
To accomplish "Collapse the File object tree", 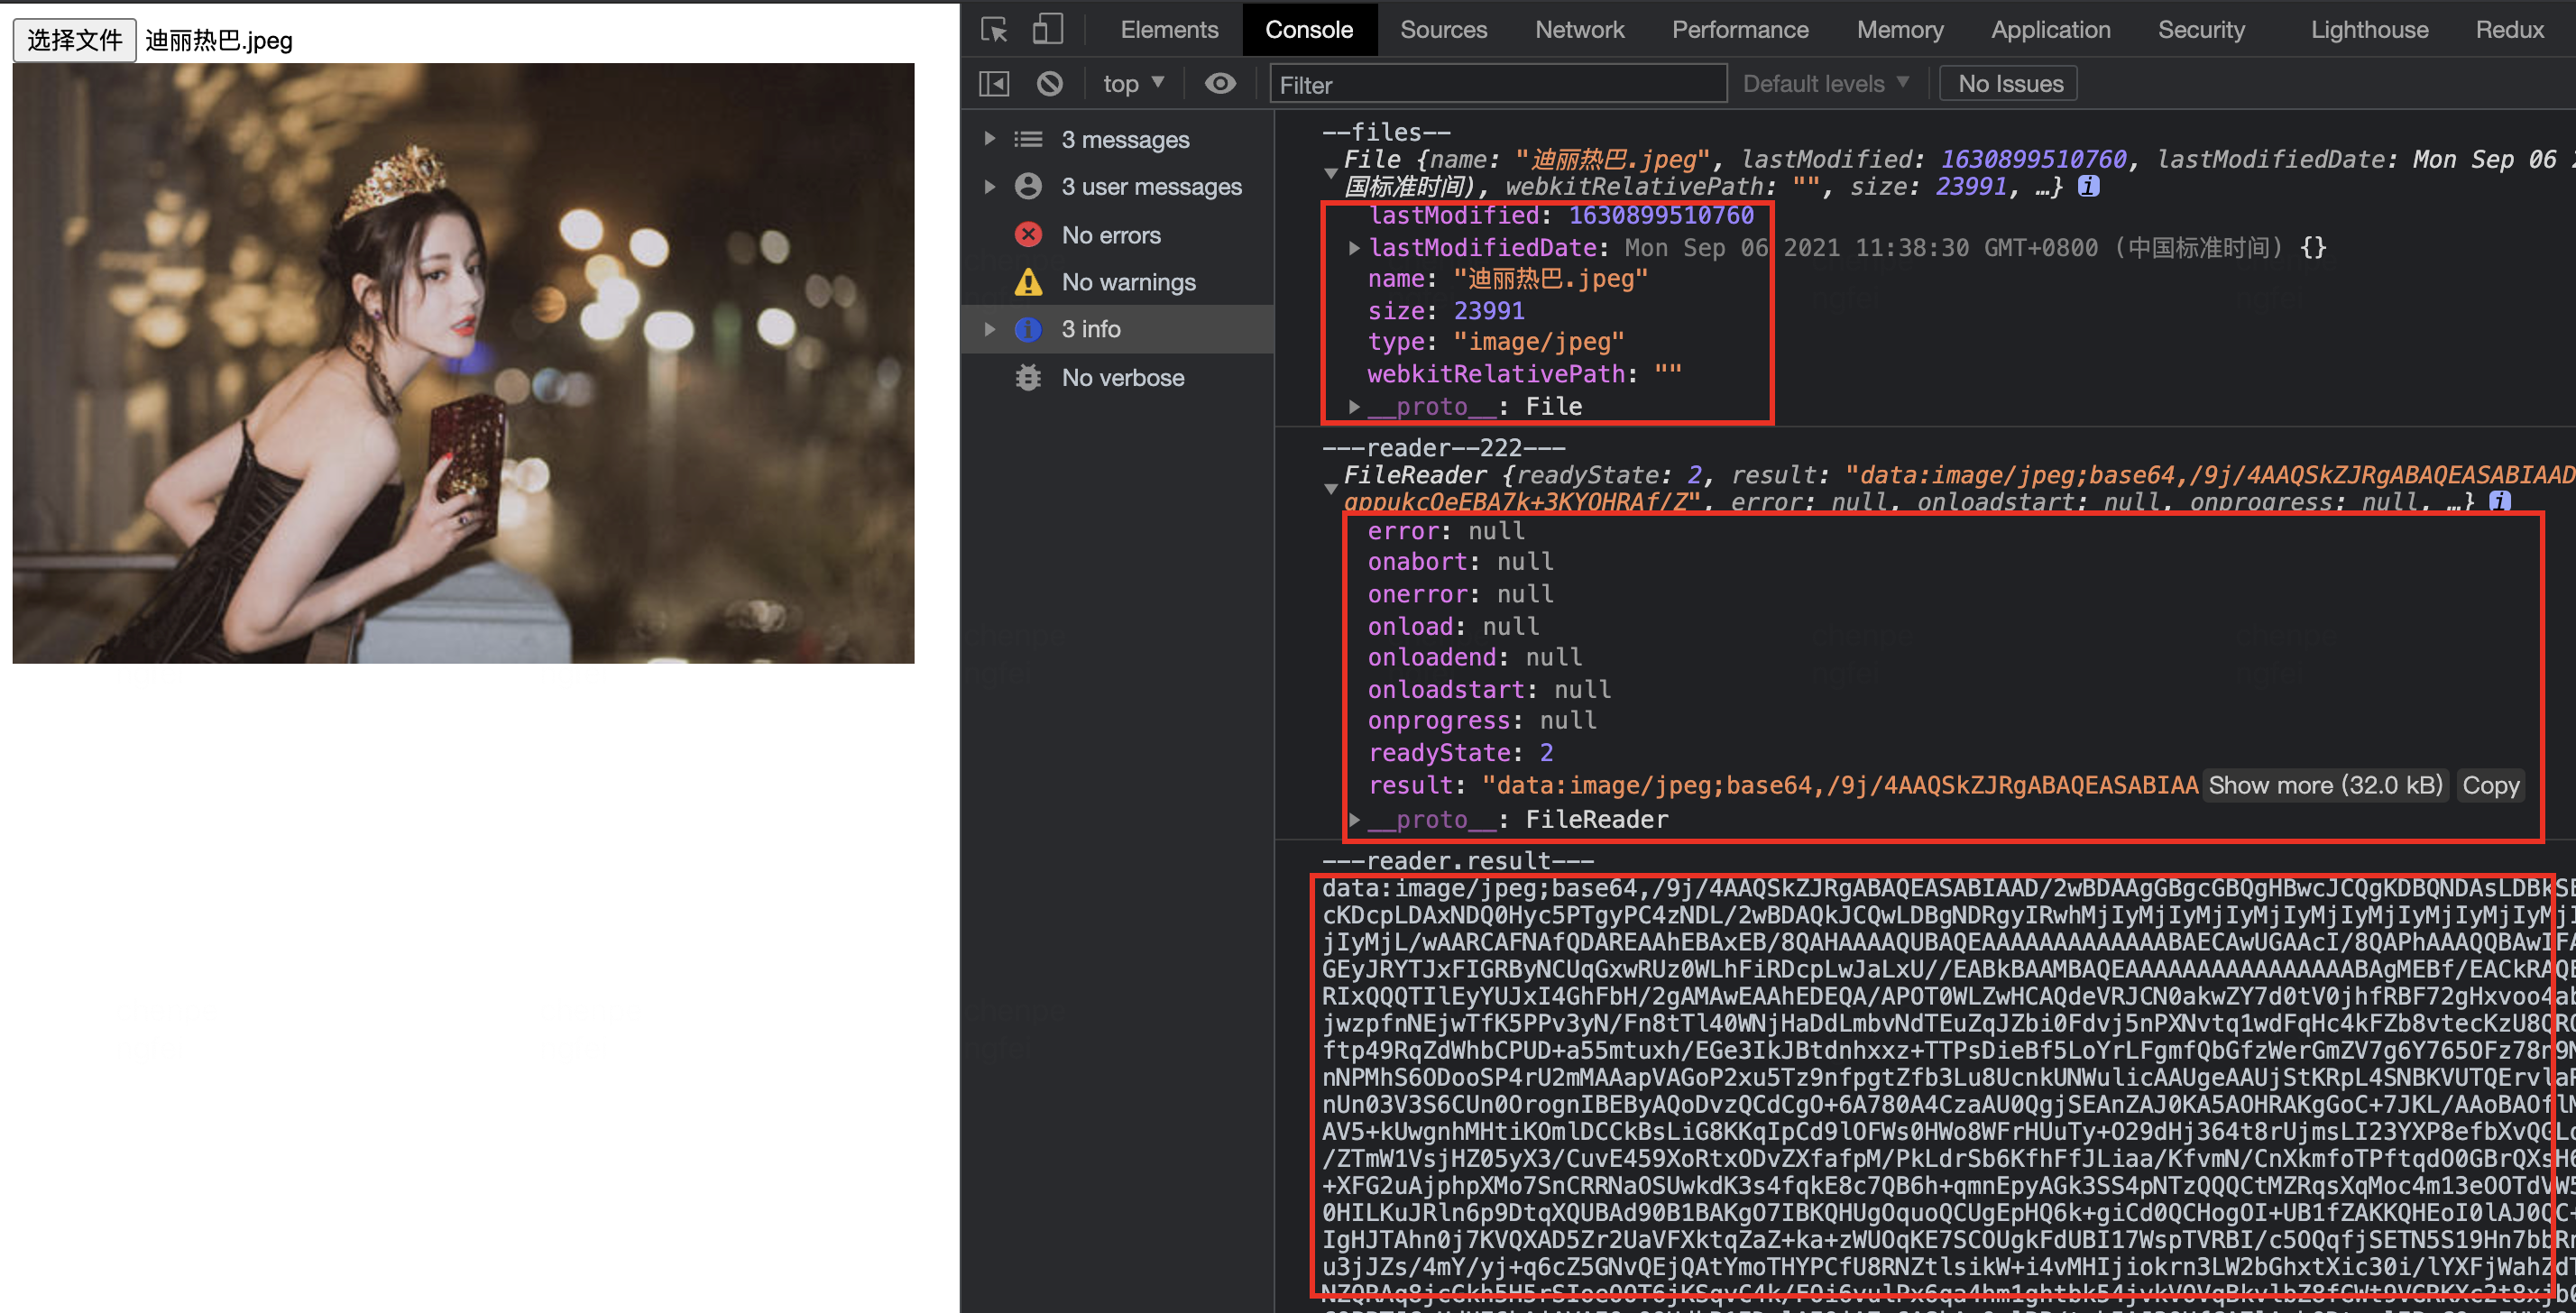I will (1330, 173).
